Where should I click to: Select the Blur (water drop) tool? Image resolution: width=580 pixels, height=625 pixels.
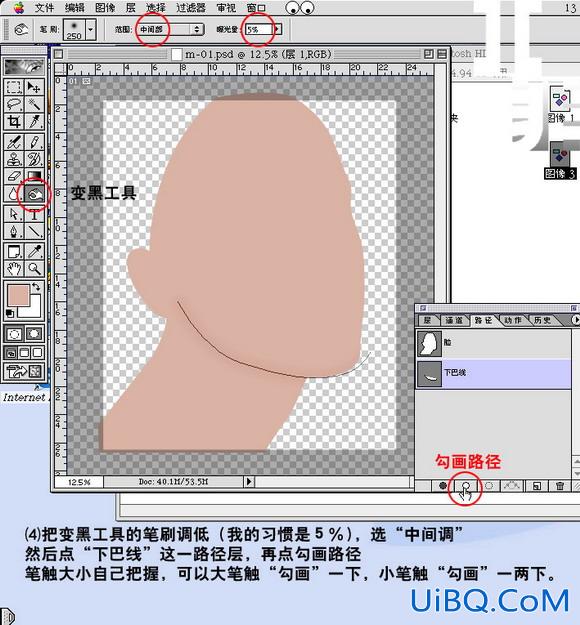tap(14, 194)
